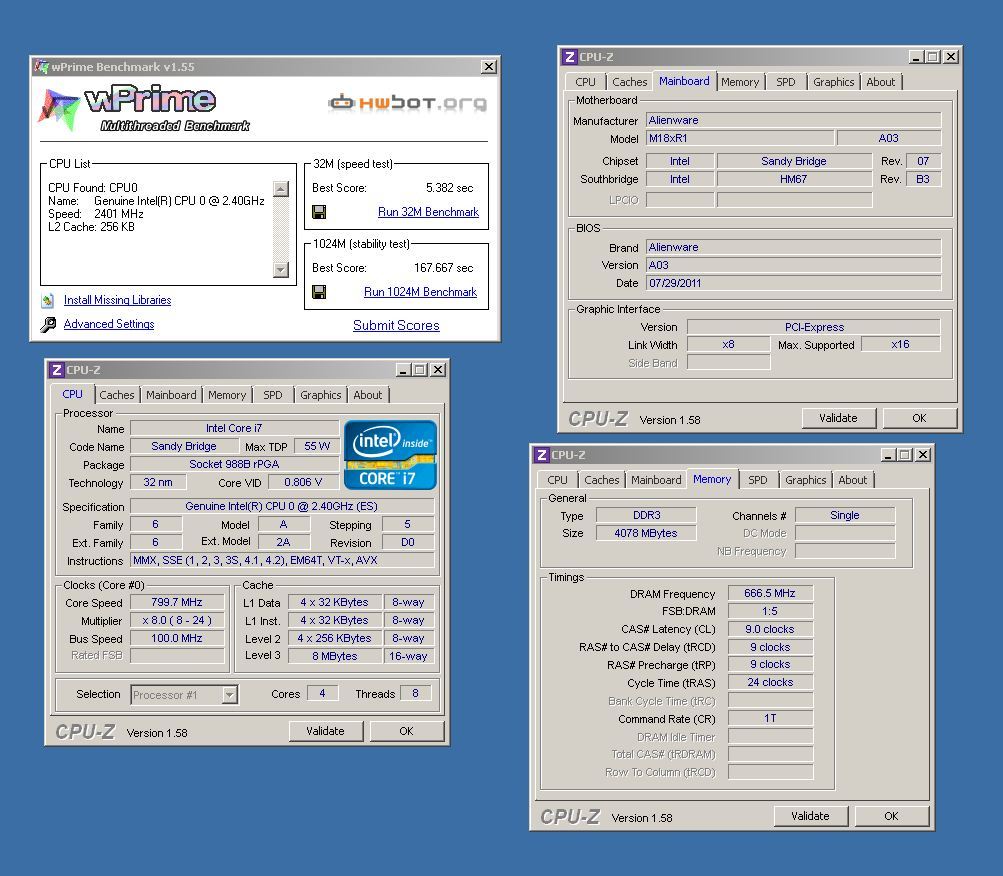
Task: Click the Threads value field
Action: 415,694
